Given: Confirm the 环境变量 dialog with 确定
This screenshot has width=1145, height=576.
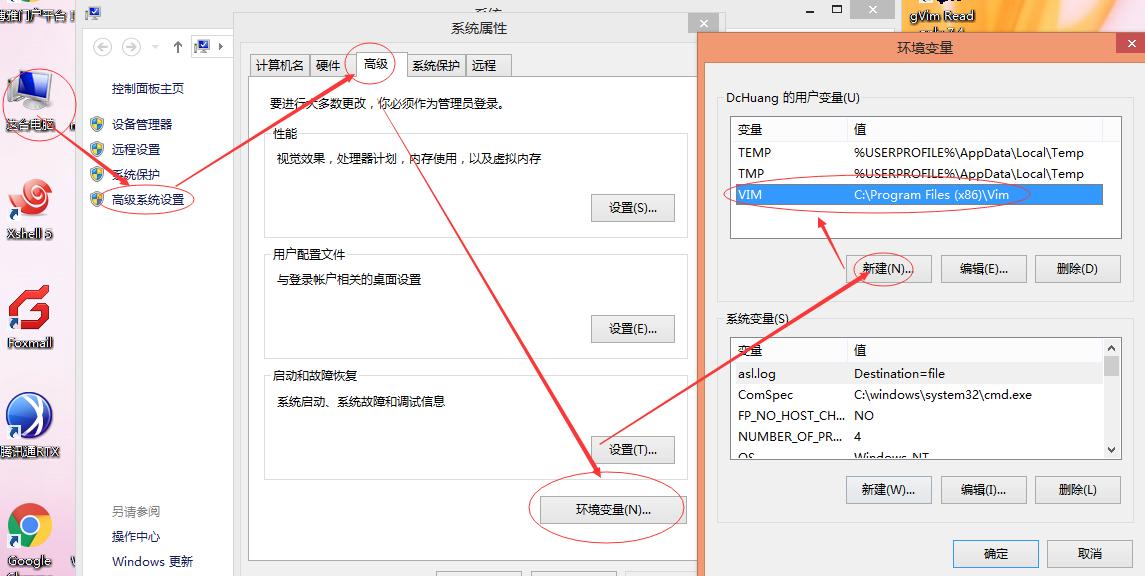Looking at the screenshot, I should coord(995,553).
